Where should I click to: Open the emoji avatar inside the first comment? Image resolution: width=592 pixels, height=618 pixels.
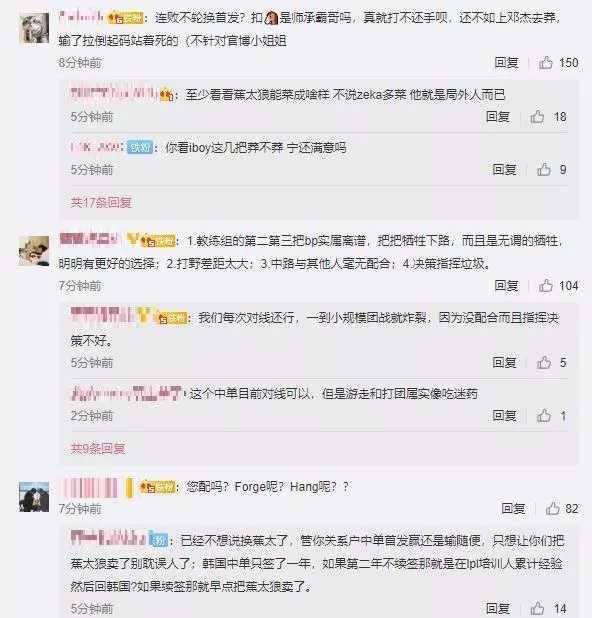pyautogui.click(x=271, y=18)
